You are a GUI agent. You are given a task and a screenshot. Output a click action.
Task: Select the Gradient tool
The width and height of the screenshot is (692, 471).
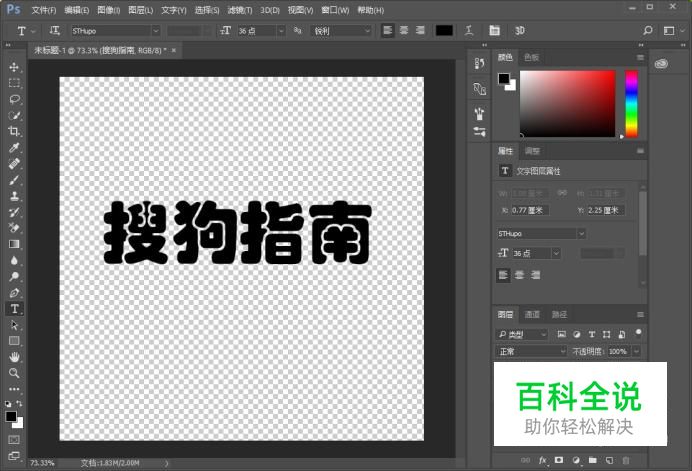coord(14,244)
